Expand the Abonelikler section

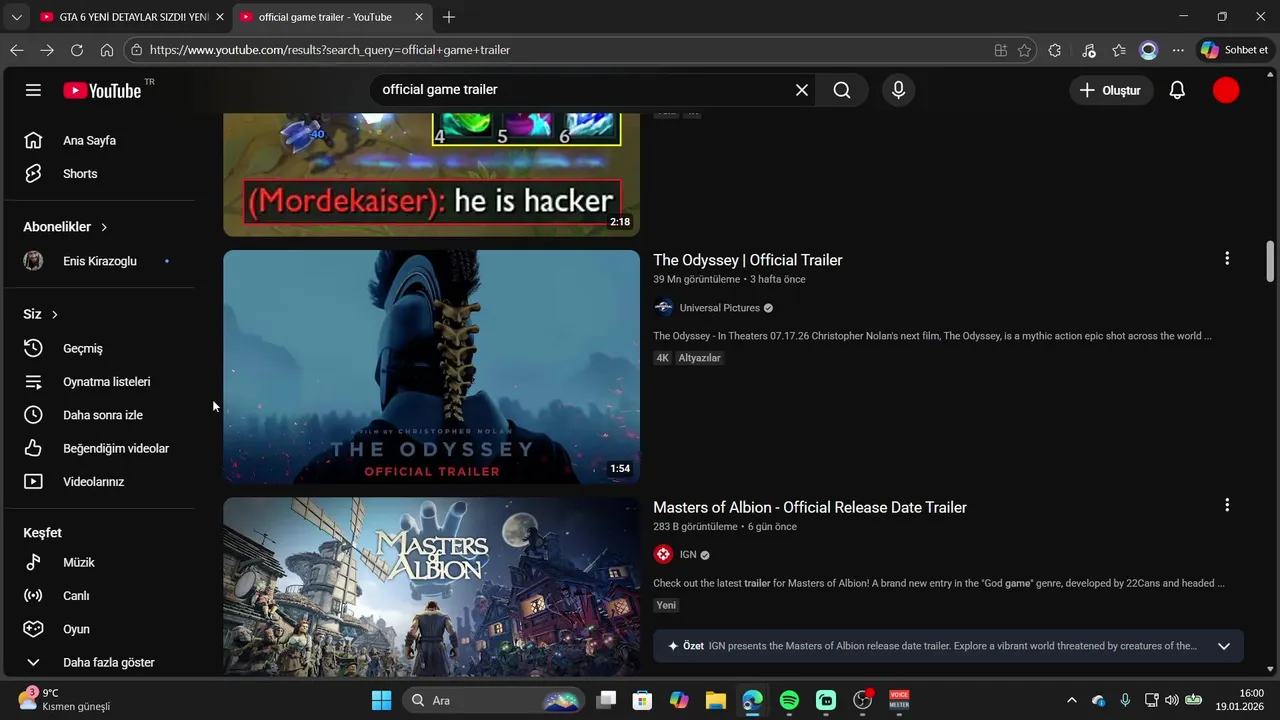pyautogui.click(x=65, y=227)
